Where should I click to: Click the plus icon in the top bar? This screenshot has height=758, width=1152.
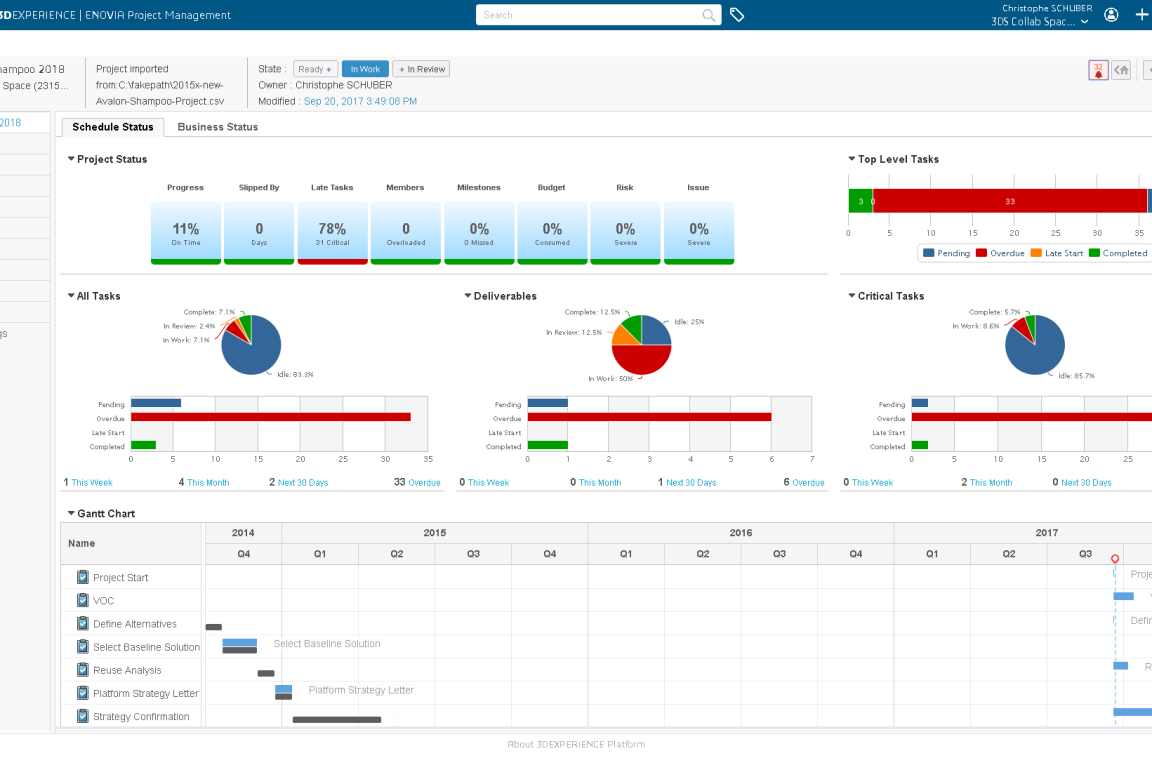[x=1142, y=15]
